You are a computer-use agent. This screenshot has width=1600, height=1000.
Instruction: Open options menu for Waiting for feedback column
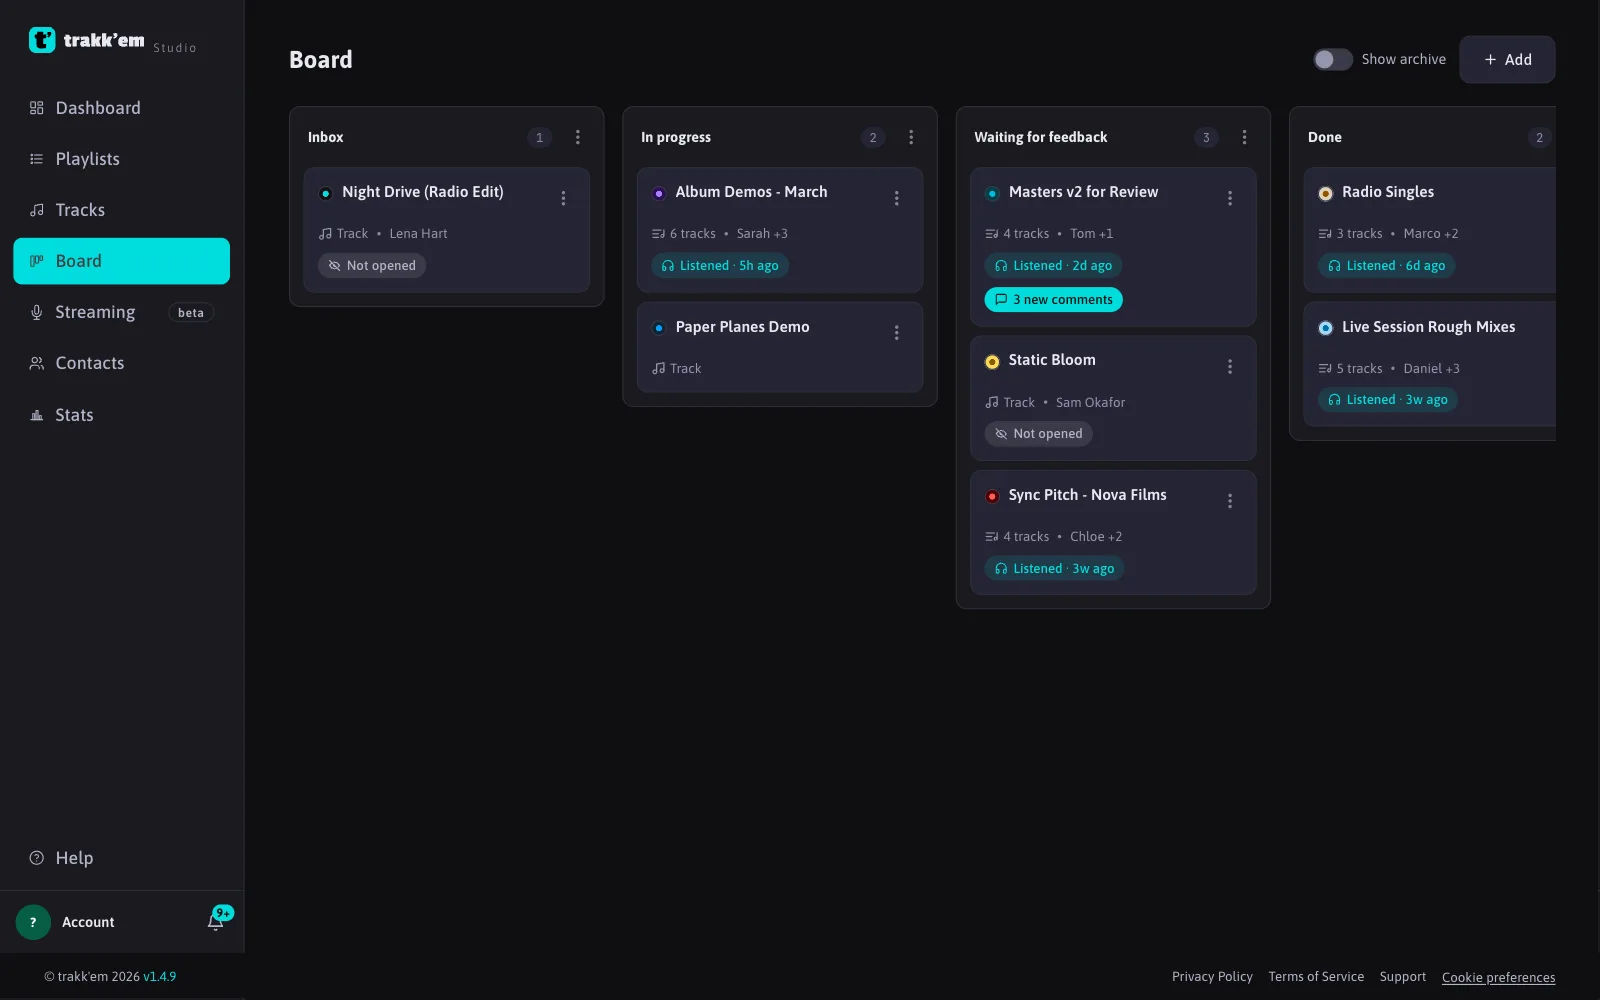click(x=1244, y=137)
